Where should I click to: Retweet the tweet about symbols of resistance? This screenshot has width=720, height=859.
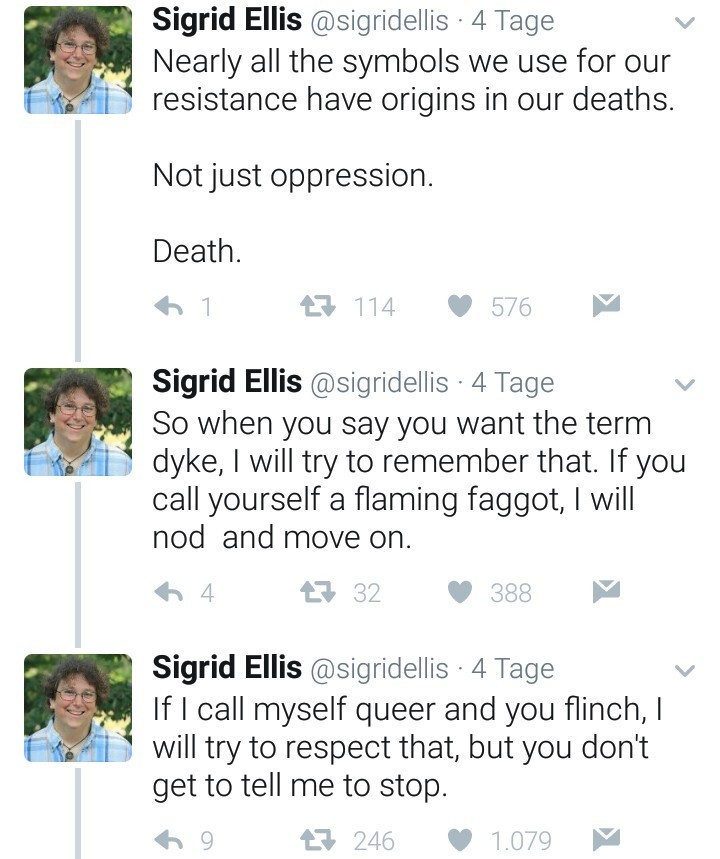[x=316, y=306]
